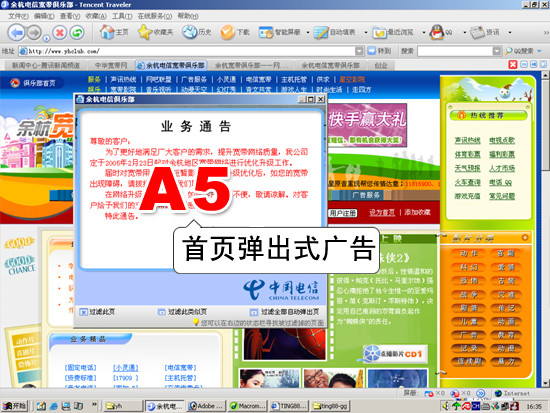Expand the QQ toolbar dropdown arrow

465,33
